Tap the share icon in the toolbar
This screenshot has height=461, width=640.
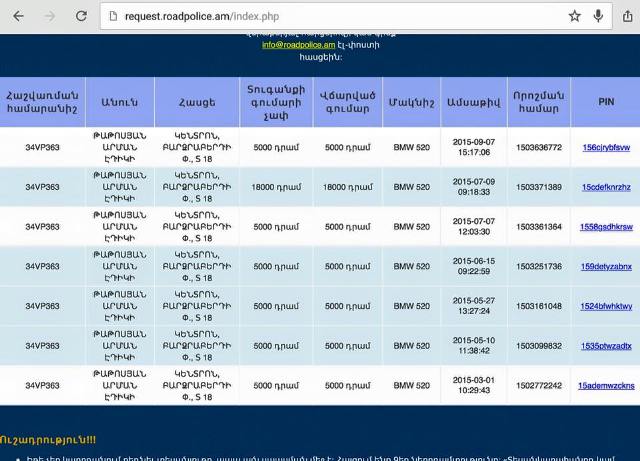(x=627, y=16)
